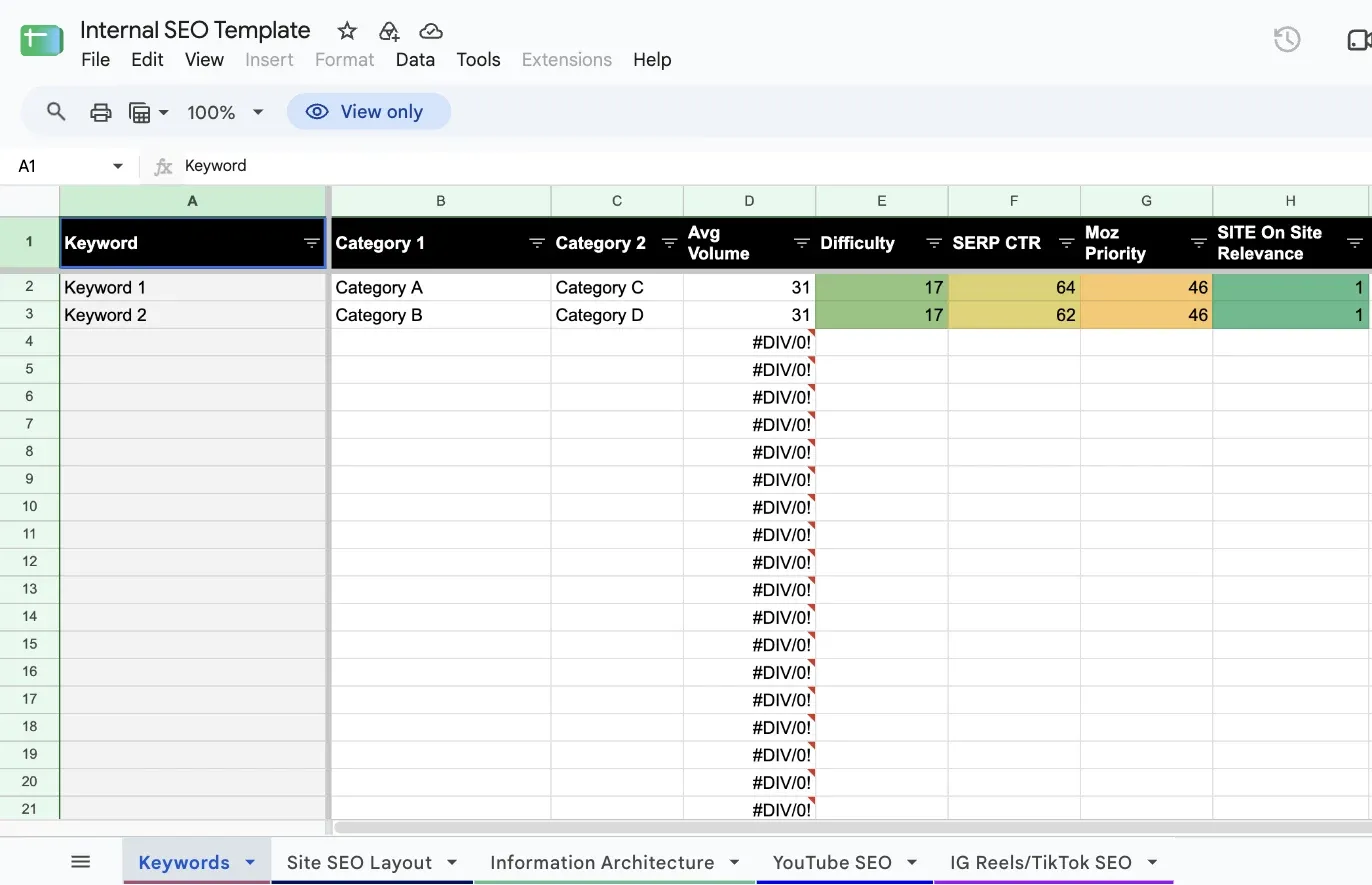The image size is (1372, 885).
Task: Select Avg Volume 31 cell in row 2
Action: pos(749,287)
